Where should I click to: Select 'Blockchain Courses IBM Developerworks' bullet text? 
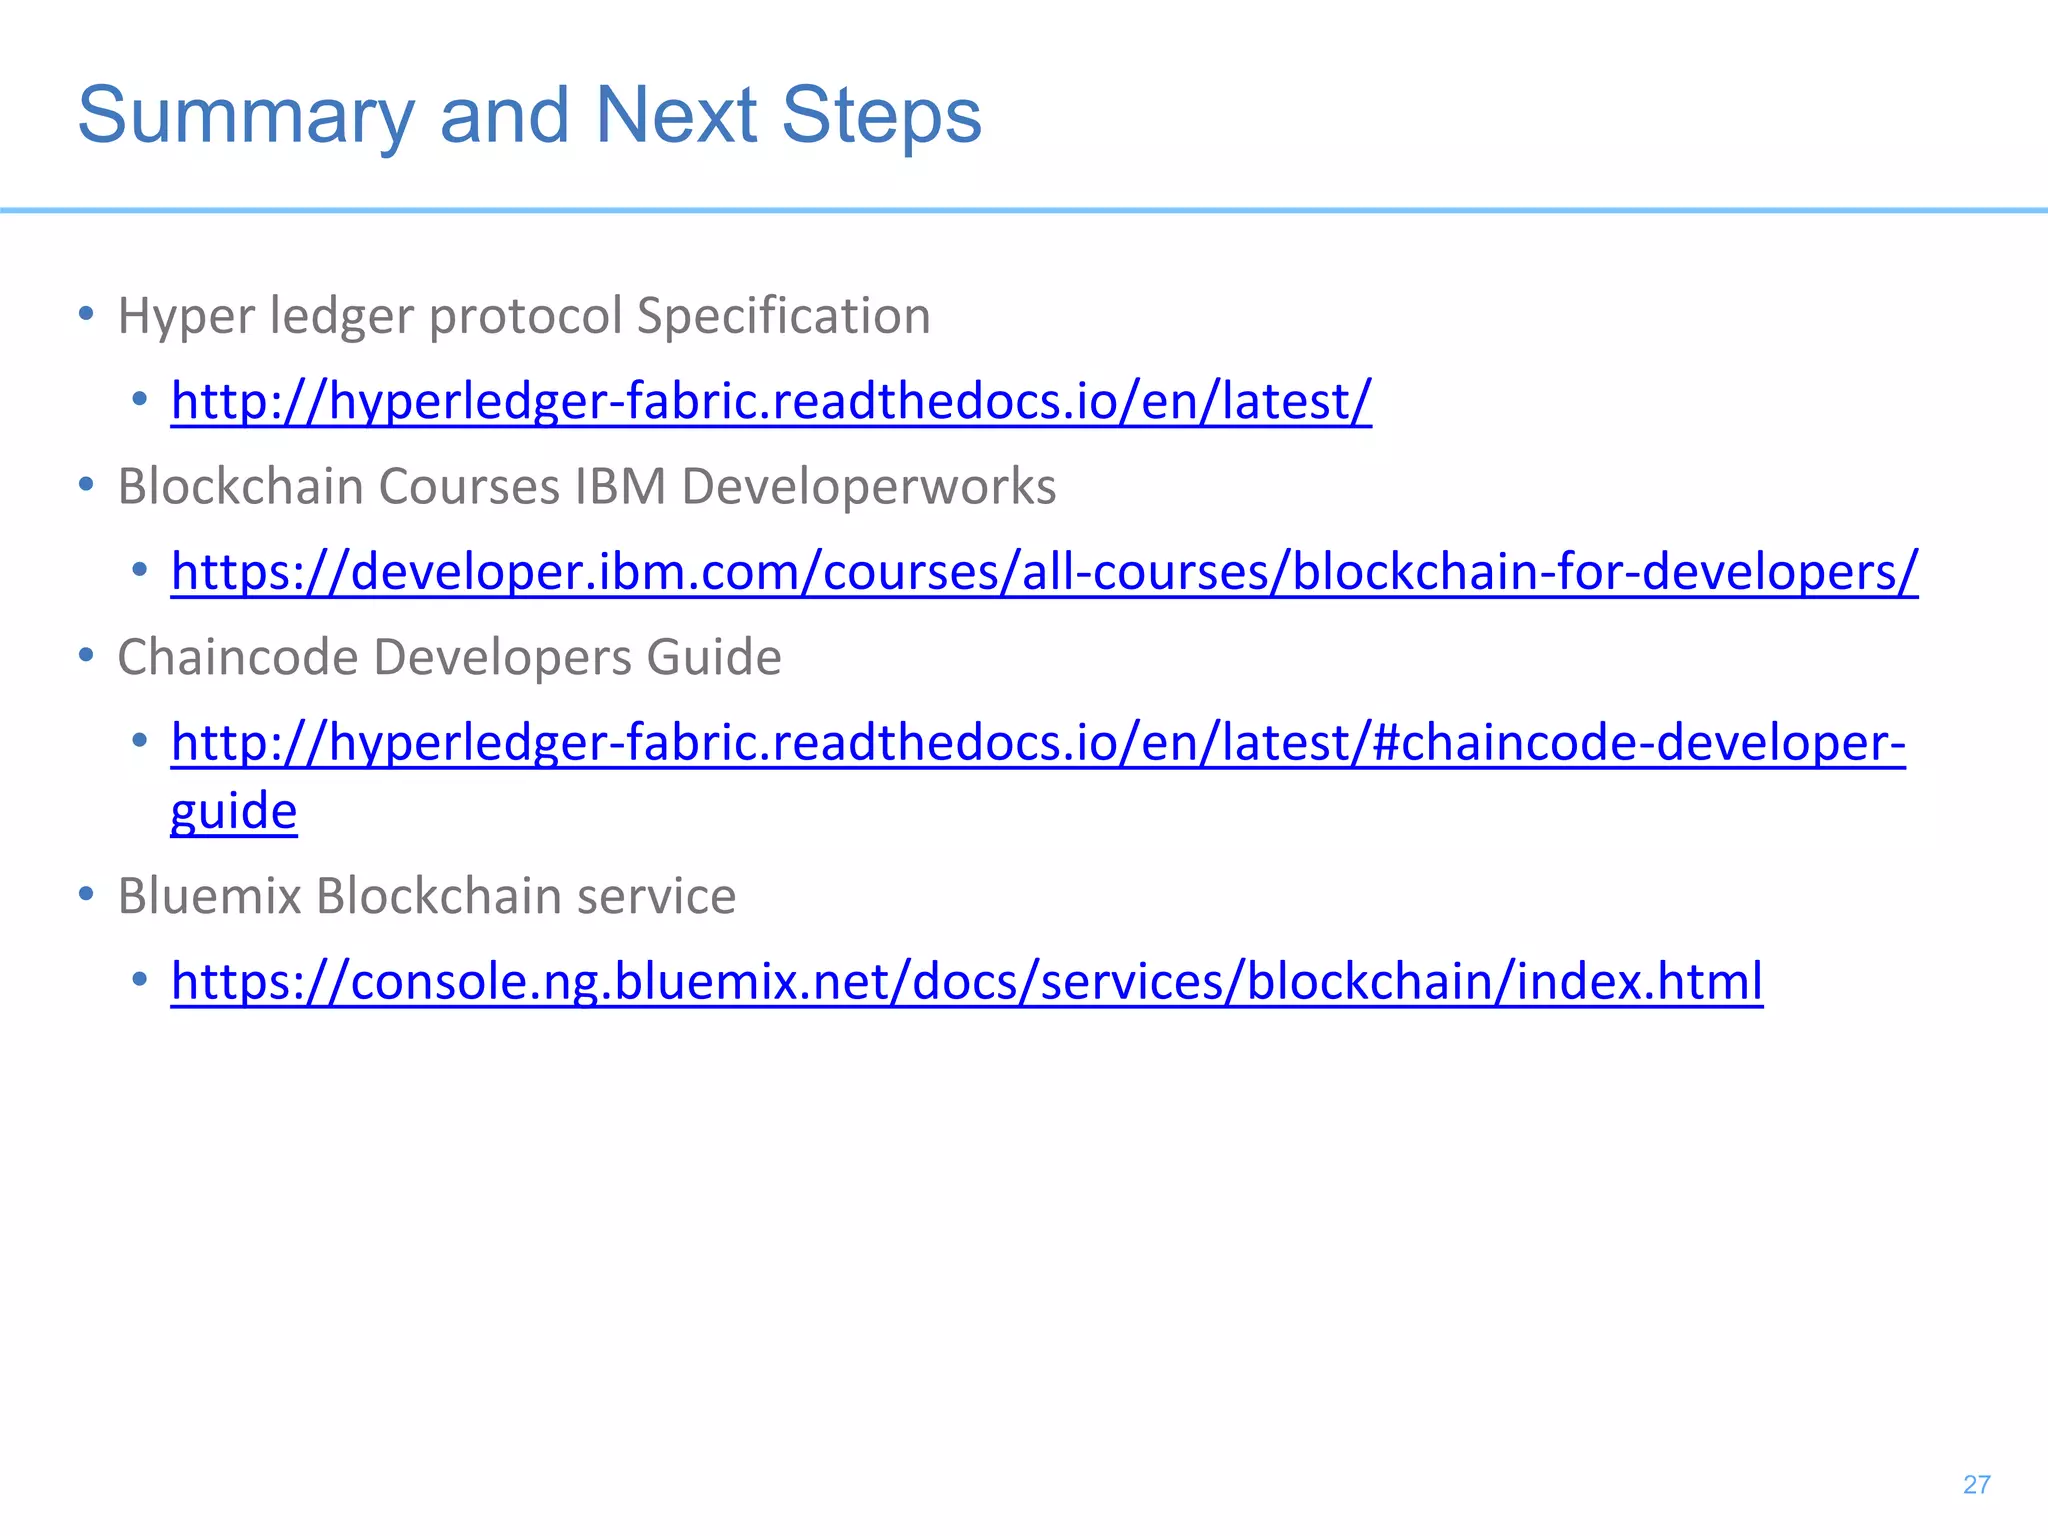point(587,487)
